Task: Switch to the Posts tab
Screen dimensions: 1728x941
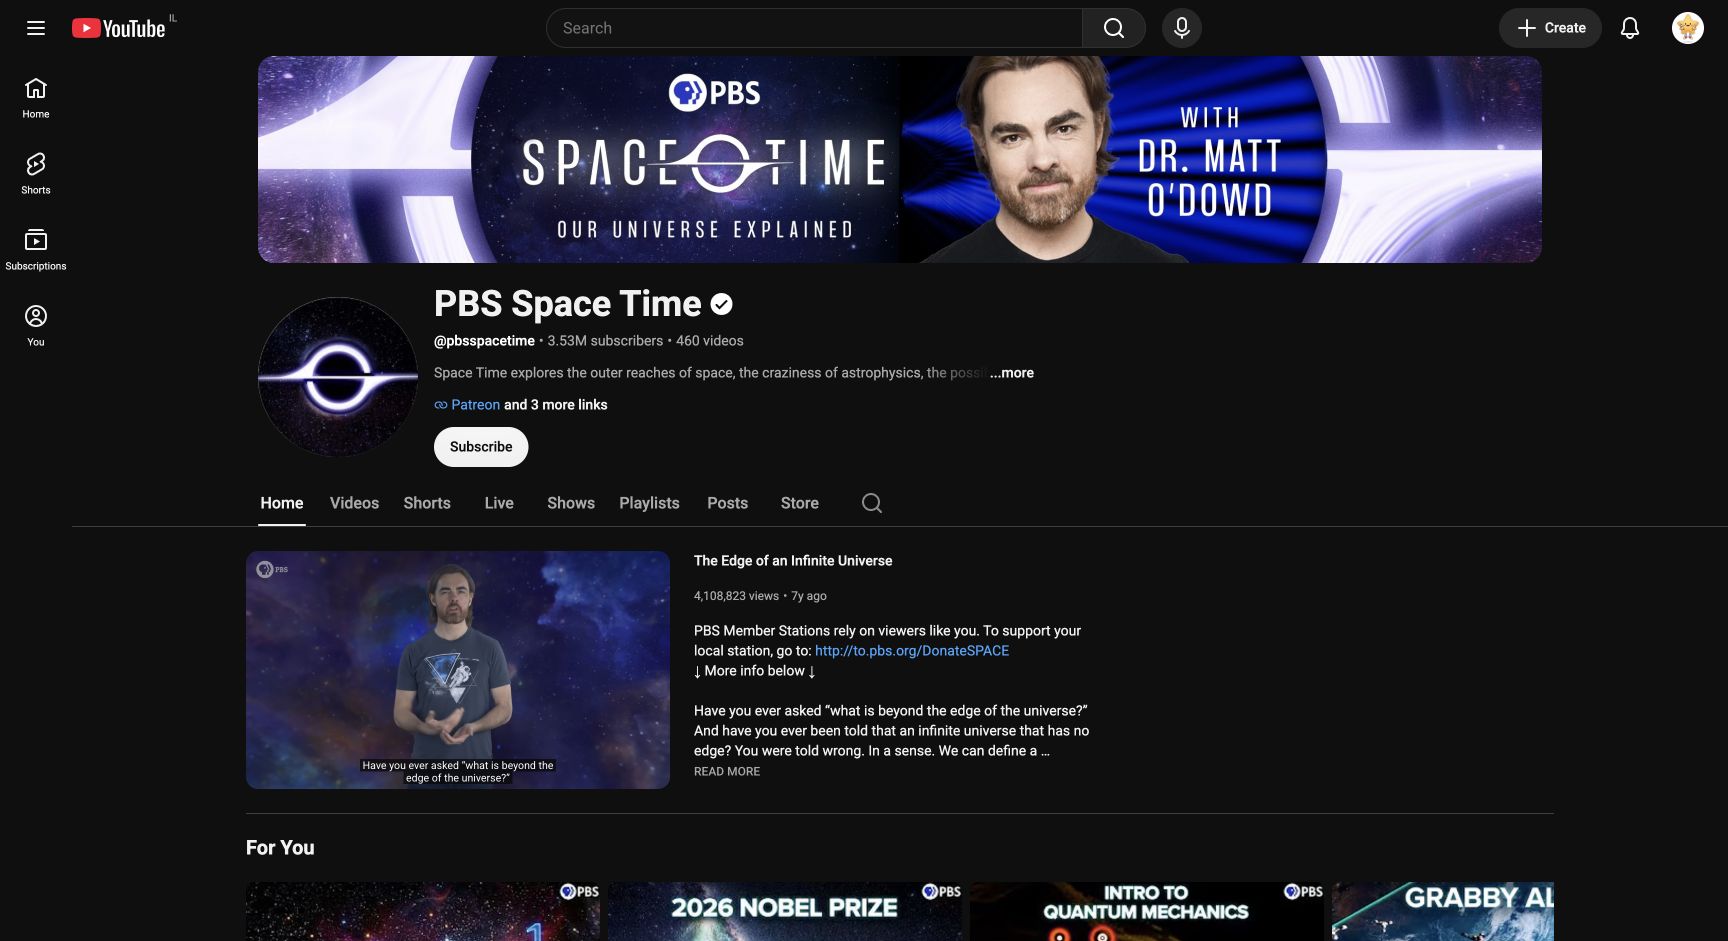Action: [x=727, y=503]
